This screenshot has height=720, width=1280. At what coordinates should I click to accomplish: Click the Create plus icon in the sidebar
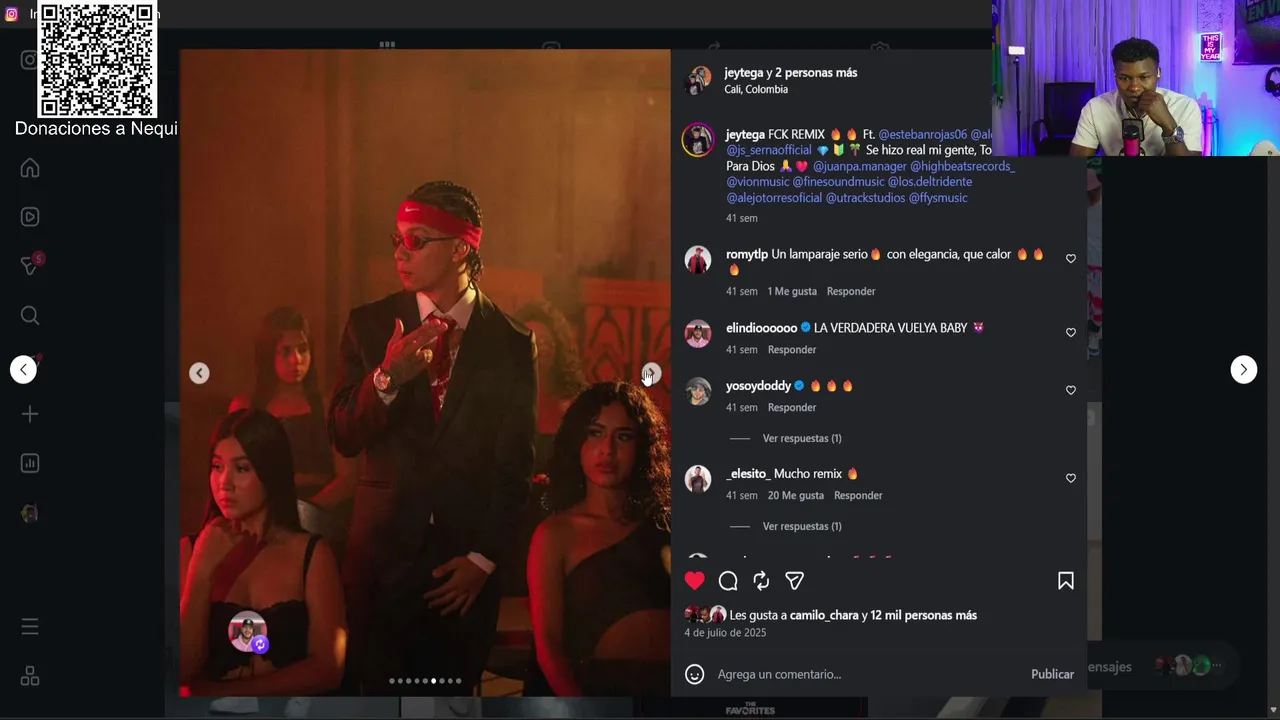30,414
